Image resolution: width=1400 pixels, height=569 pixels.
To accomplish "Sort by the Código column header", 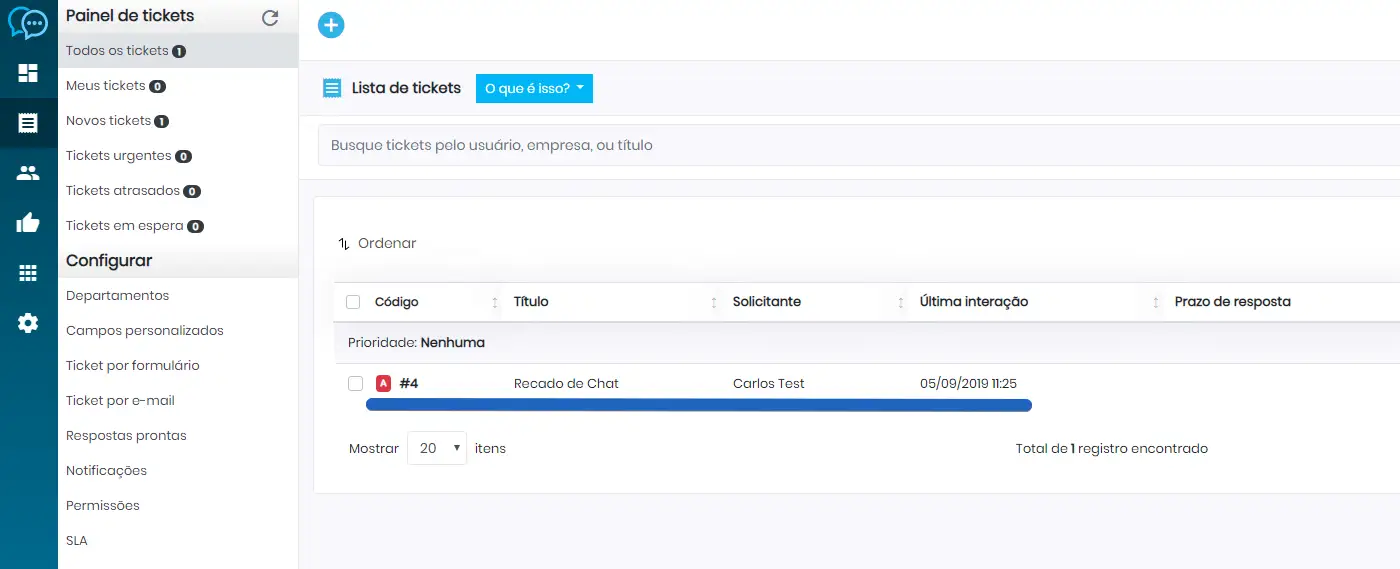I will click(397, 302).
